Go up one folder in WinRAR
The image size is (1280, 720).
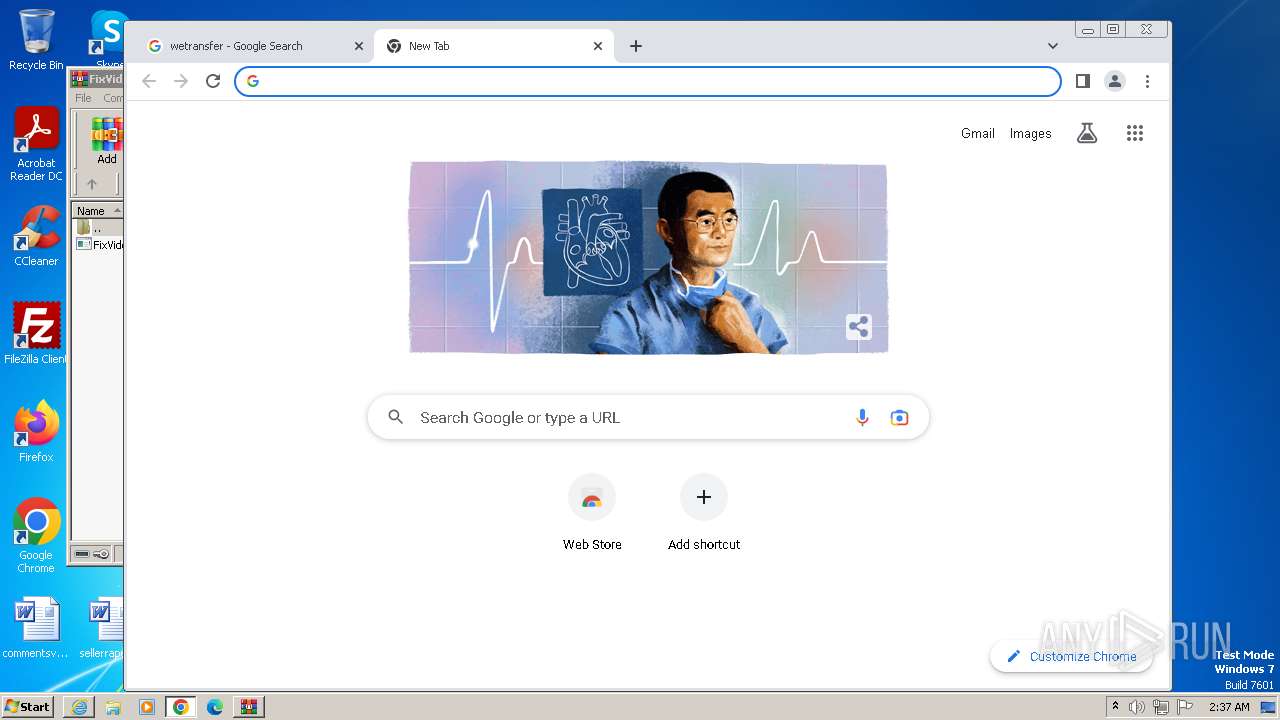(x=92, y=184)
